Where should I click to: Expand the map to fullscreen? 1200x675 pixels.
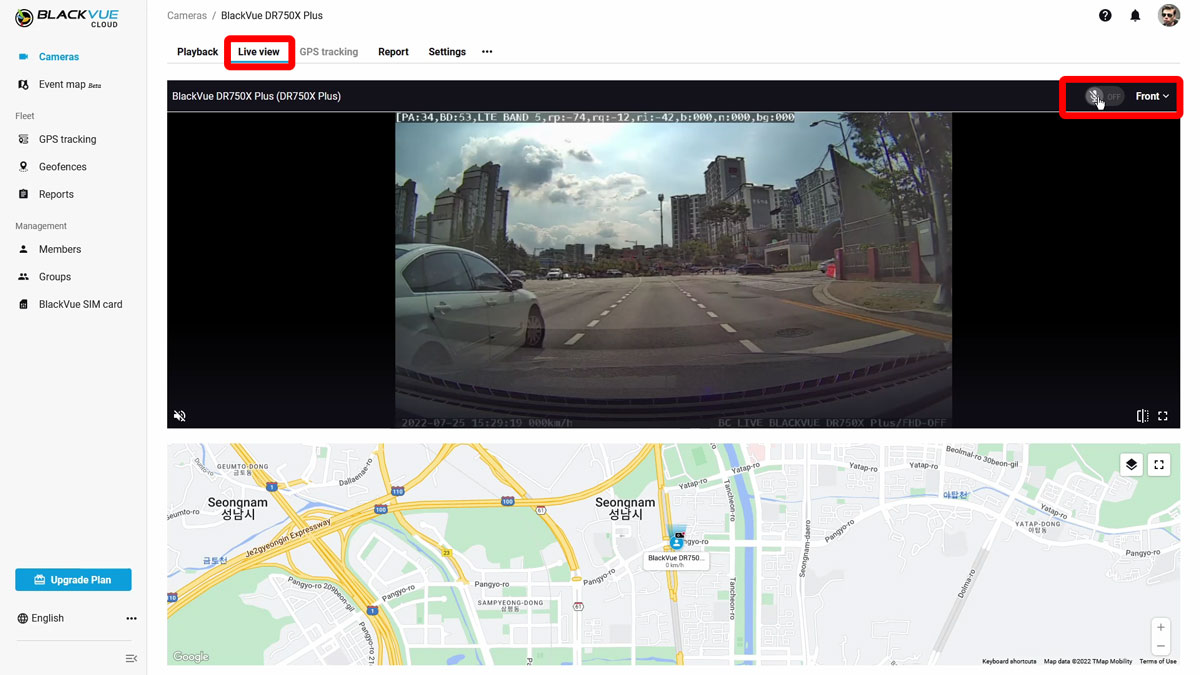[x=1159, y=465]
